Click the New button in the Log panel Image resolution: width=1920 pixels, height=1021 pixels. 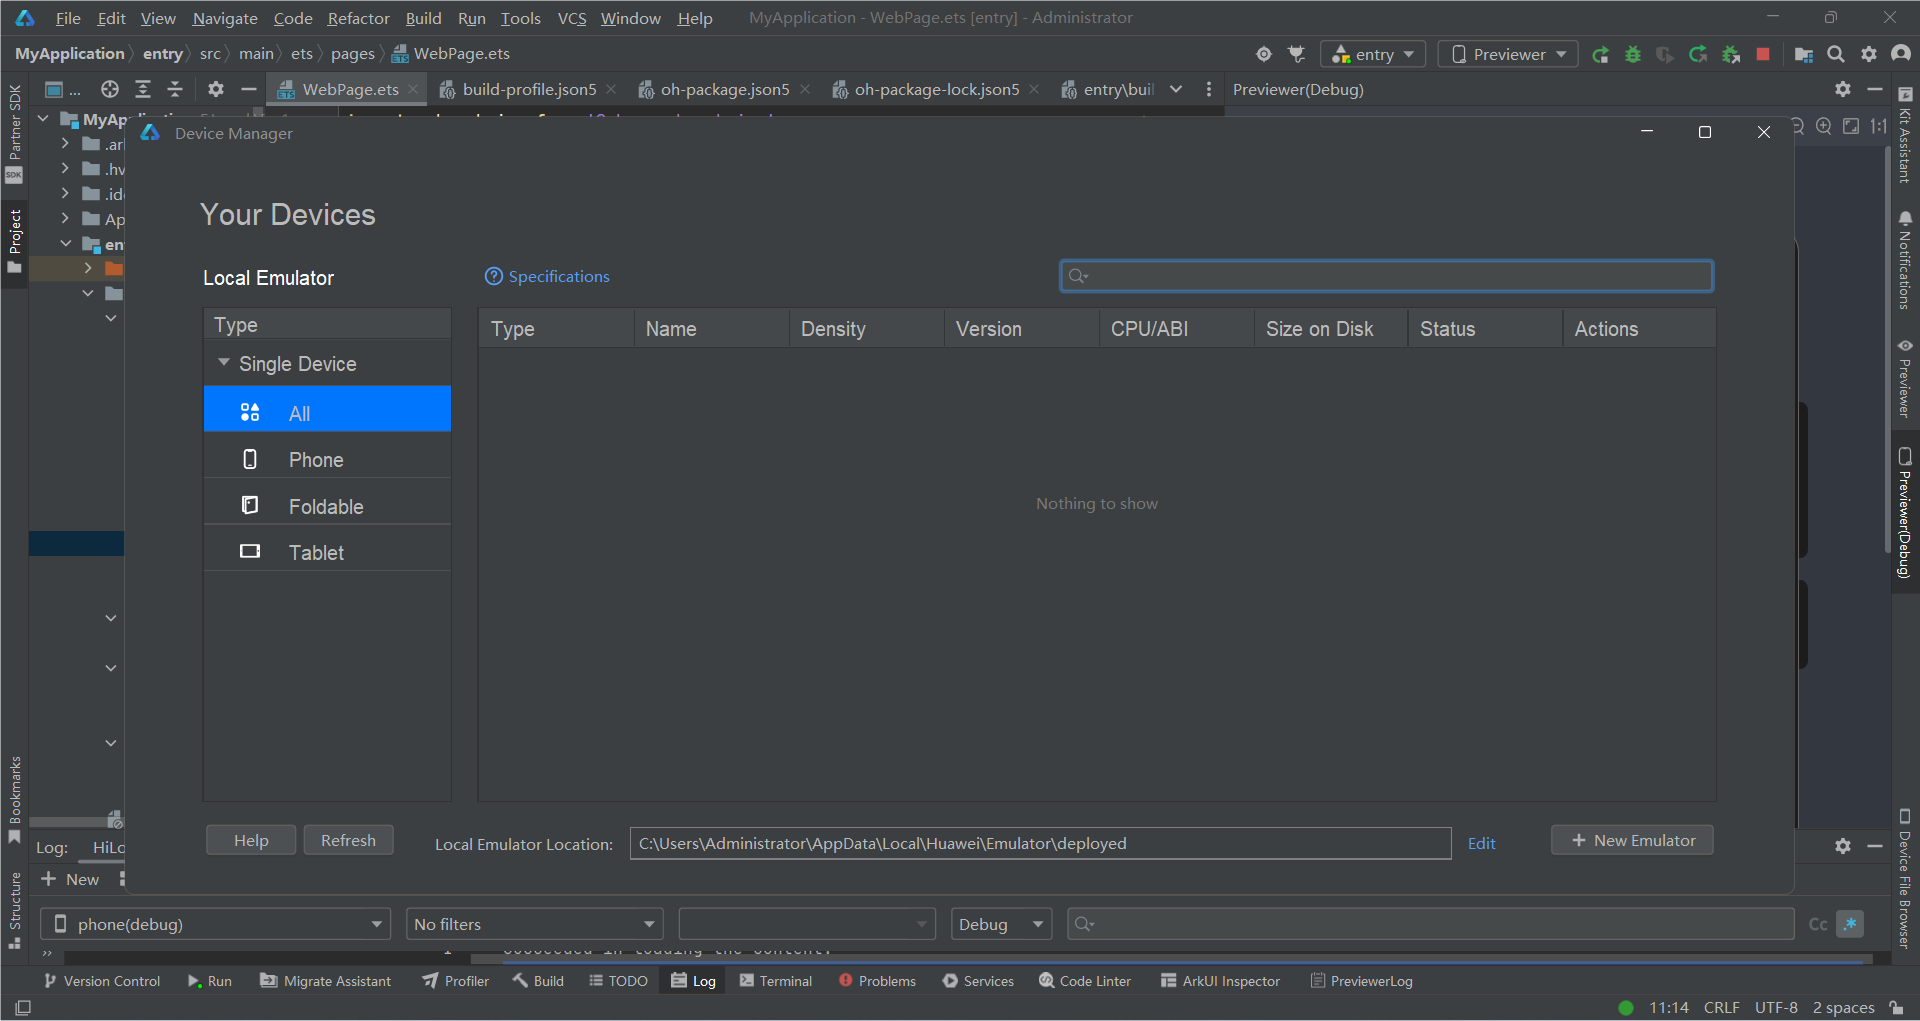[x=70, y=879]
